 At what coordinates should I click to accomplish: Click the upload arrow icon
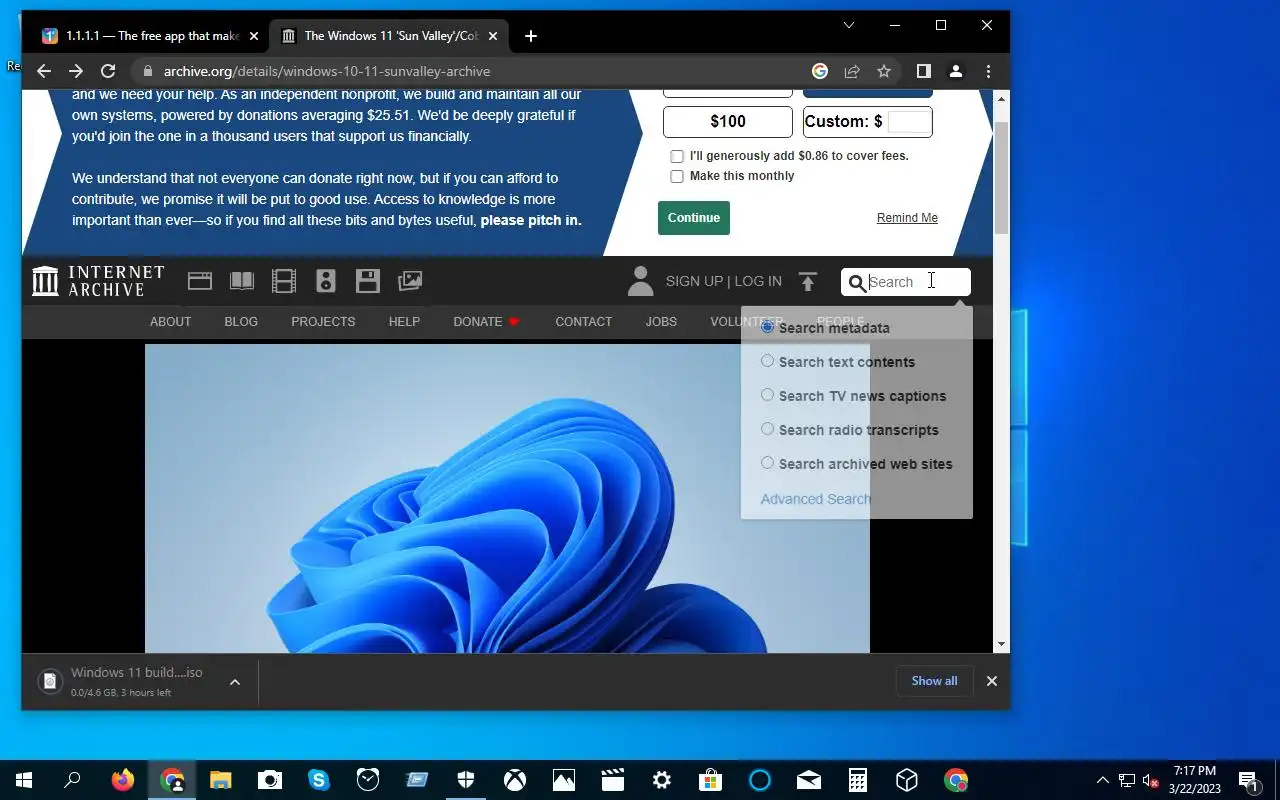click(x=808, y=282)
